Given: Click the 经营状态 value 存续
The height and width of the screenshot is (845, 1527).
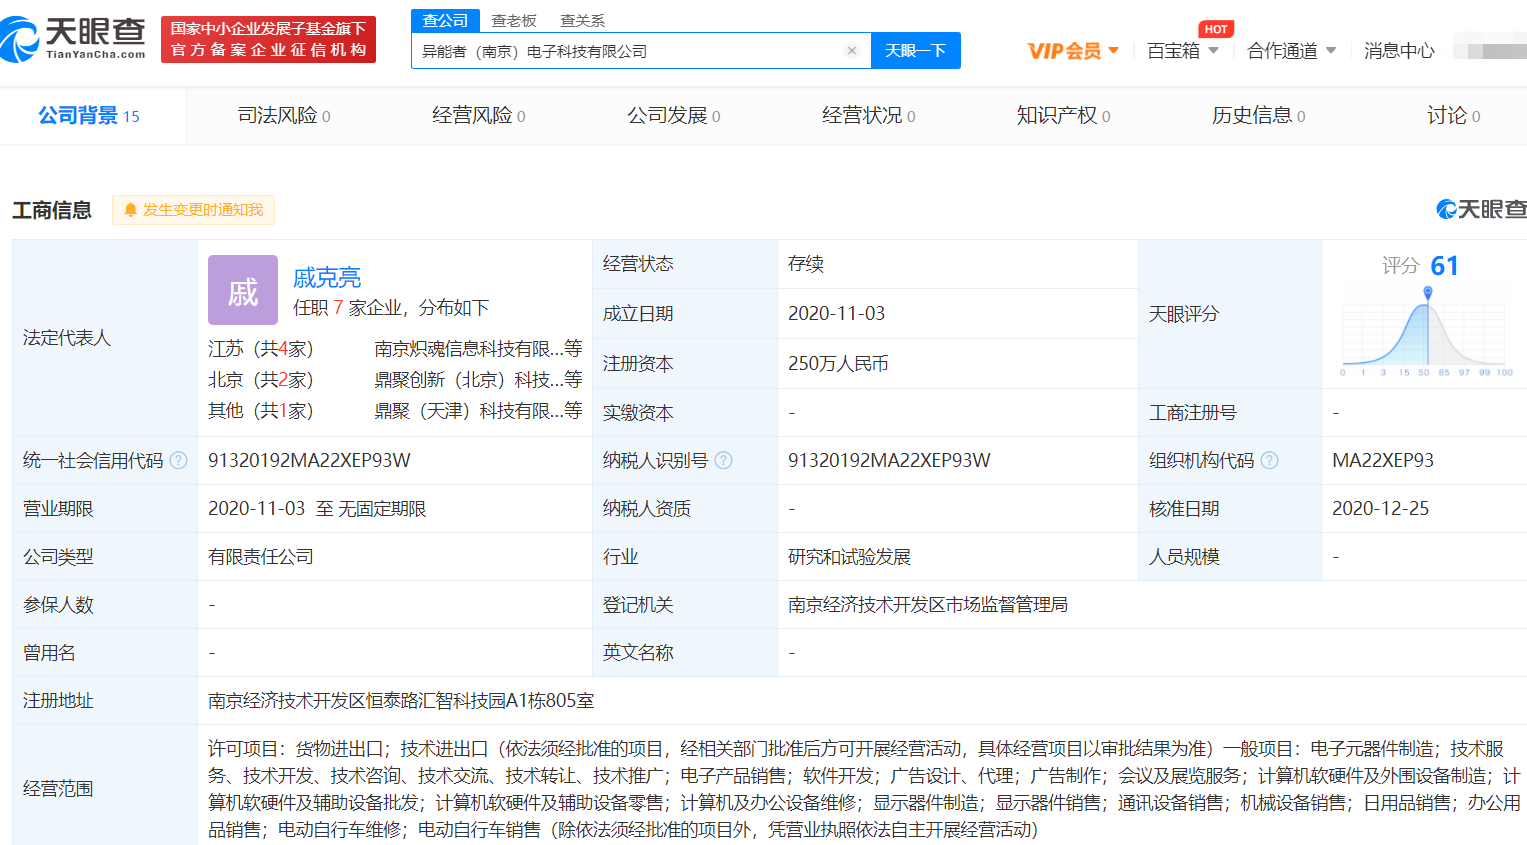Looking at the screenshot, I should pos(806,264).
